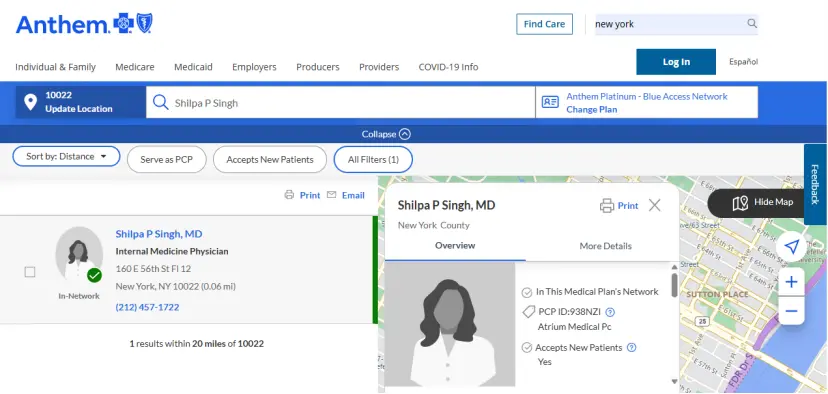Click the Anthem Platinum - Blue Access Network text
Image resolution: width=828 pixels, height=394 pixels.
pyautogui.click(x=646, y=97)
